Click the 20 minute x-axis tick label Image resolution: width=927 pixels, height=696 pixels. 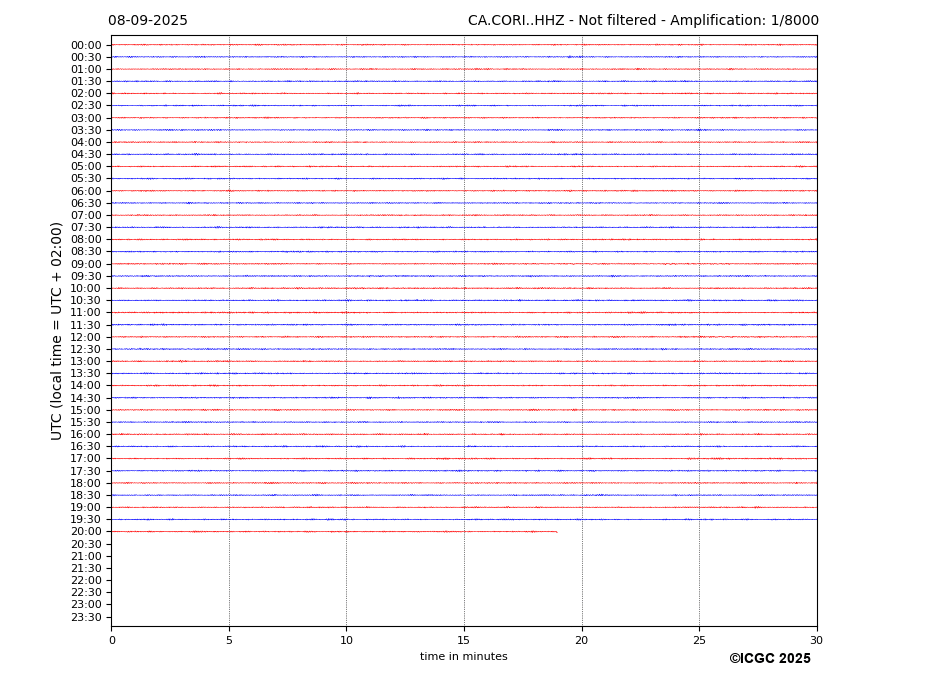pos(582,640)
